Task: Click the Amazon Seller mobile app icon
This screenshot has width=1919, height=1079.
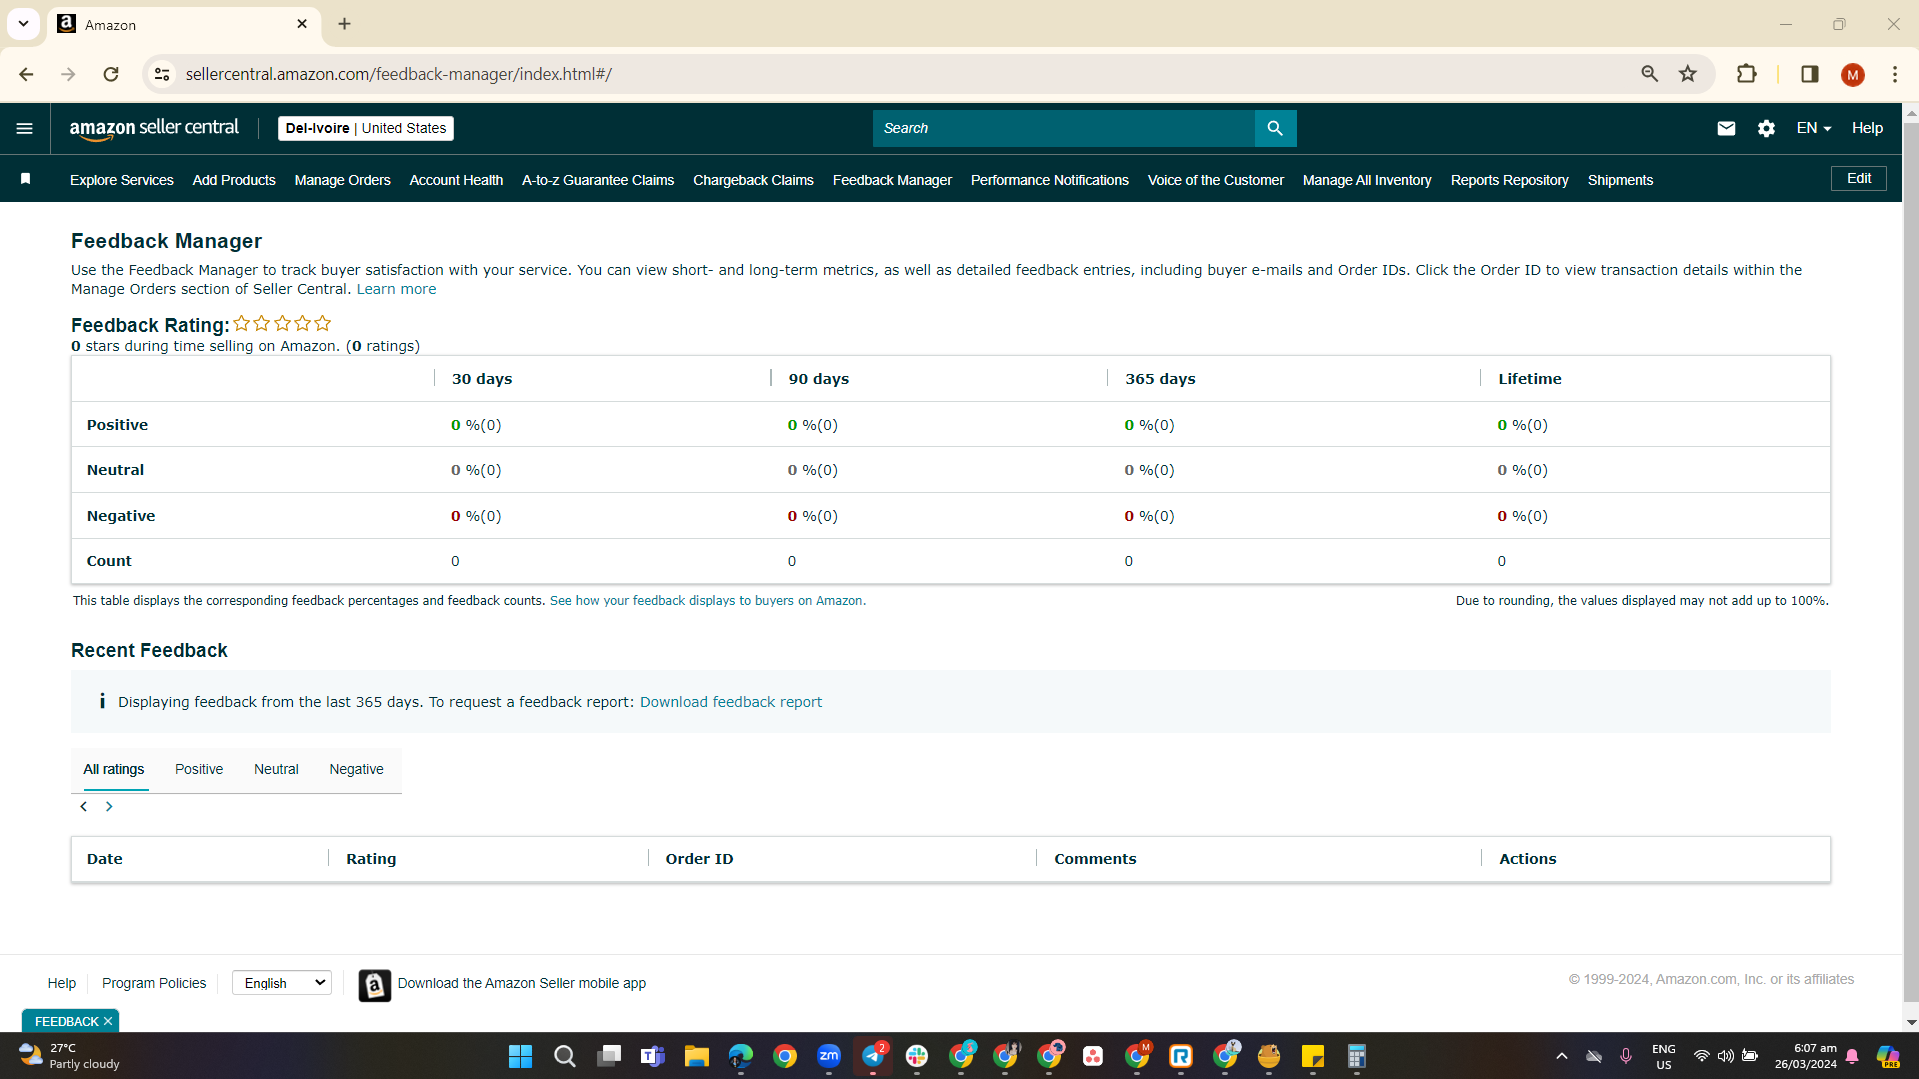Action: [x=375, y=985]
